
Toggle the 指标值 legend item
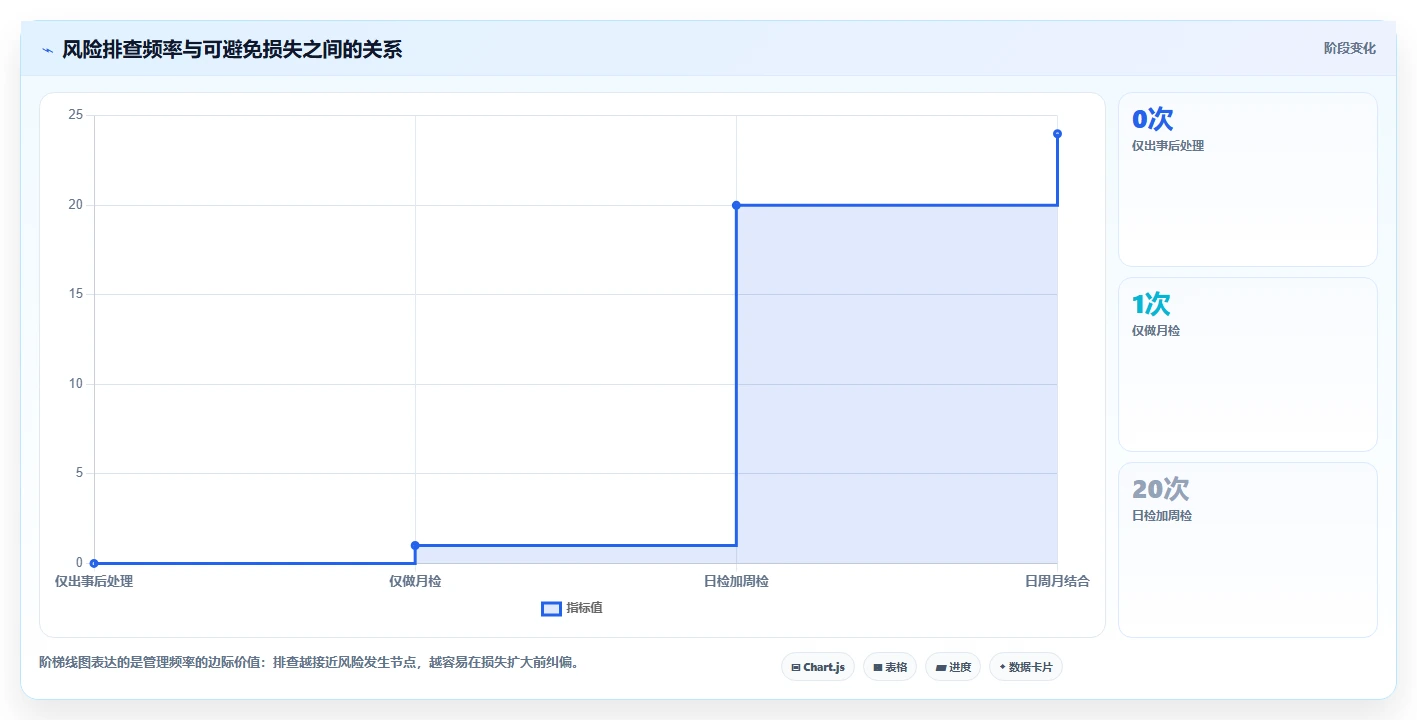coord(572,608)
